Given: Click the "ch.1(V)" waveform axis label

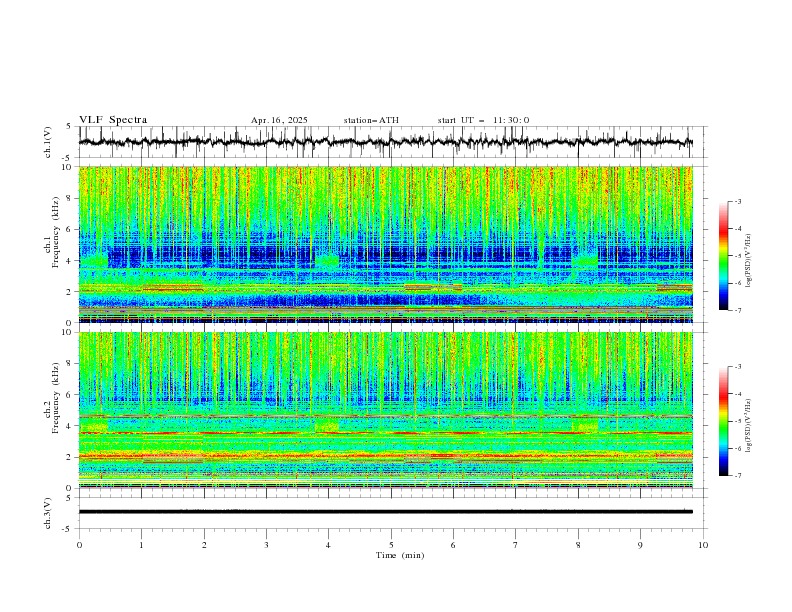Looking at the screenshot, I should [x=48, y=142].
